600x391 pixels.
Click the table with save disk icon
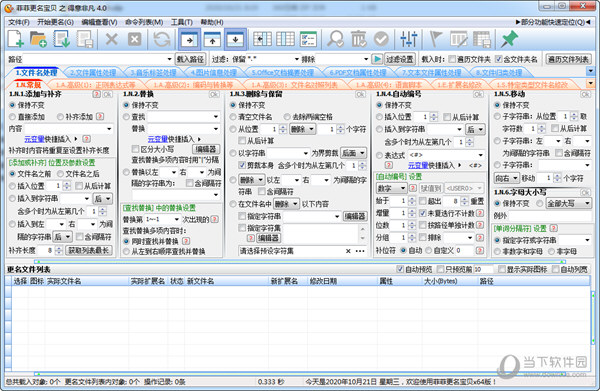(481, 39)
